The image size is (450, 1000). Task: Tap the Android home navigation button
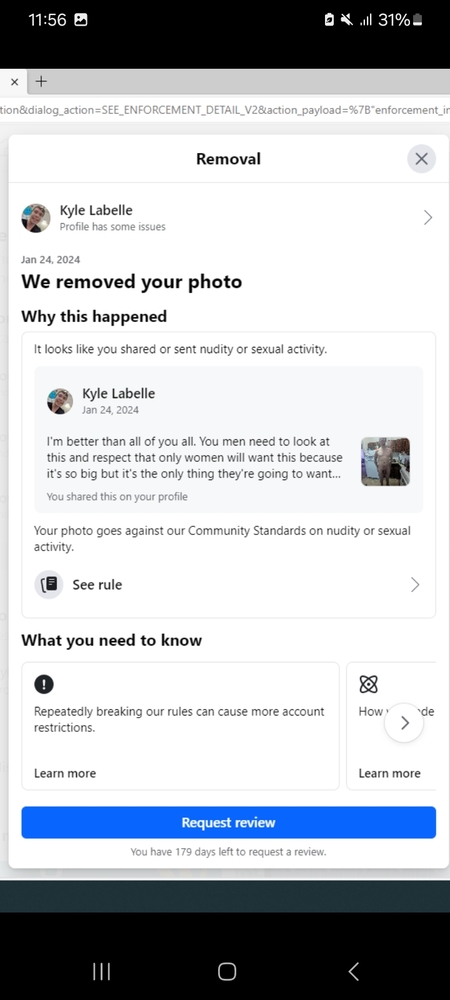(227, 971)
